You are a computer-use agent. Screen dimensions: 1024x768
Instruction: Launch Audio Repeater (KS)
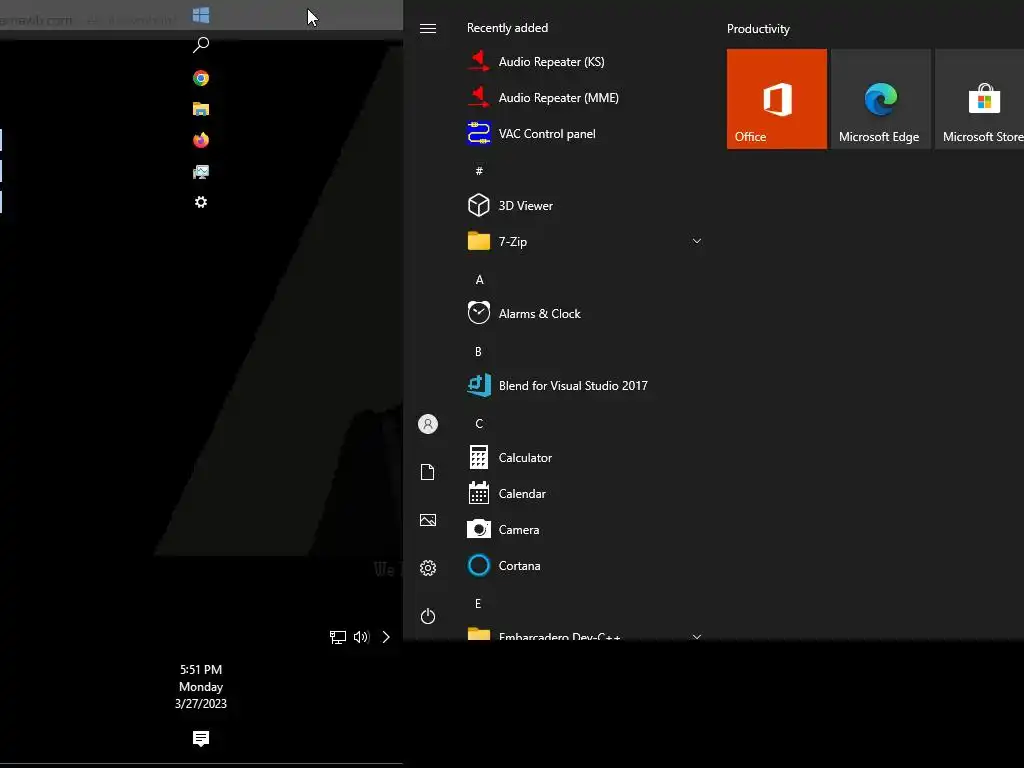tap(584, 61)
